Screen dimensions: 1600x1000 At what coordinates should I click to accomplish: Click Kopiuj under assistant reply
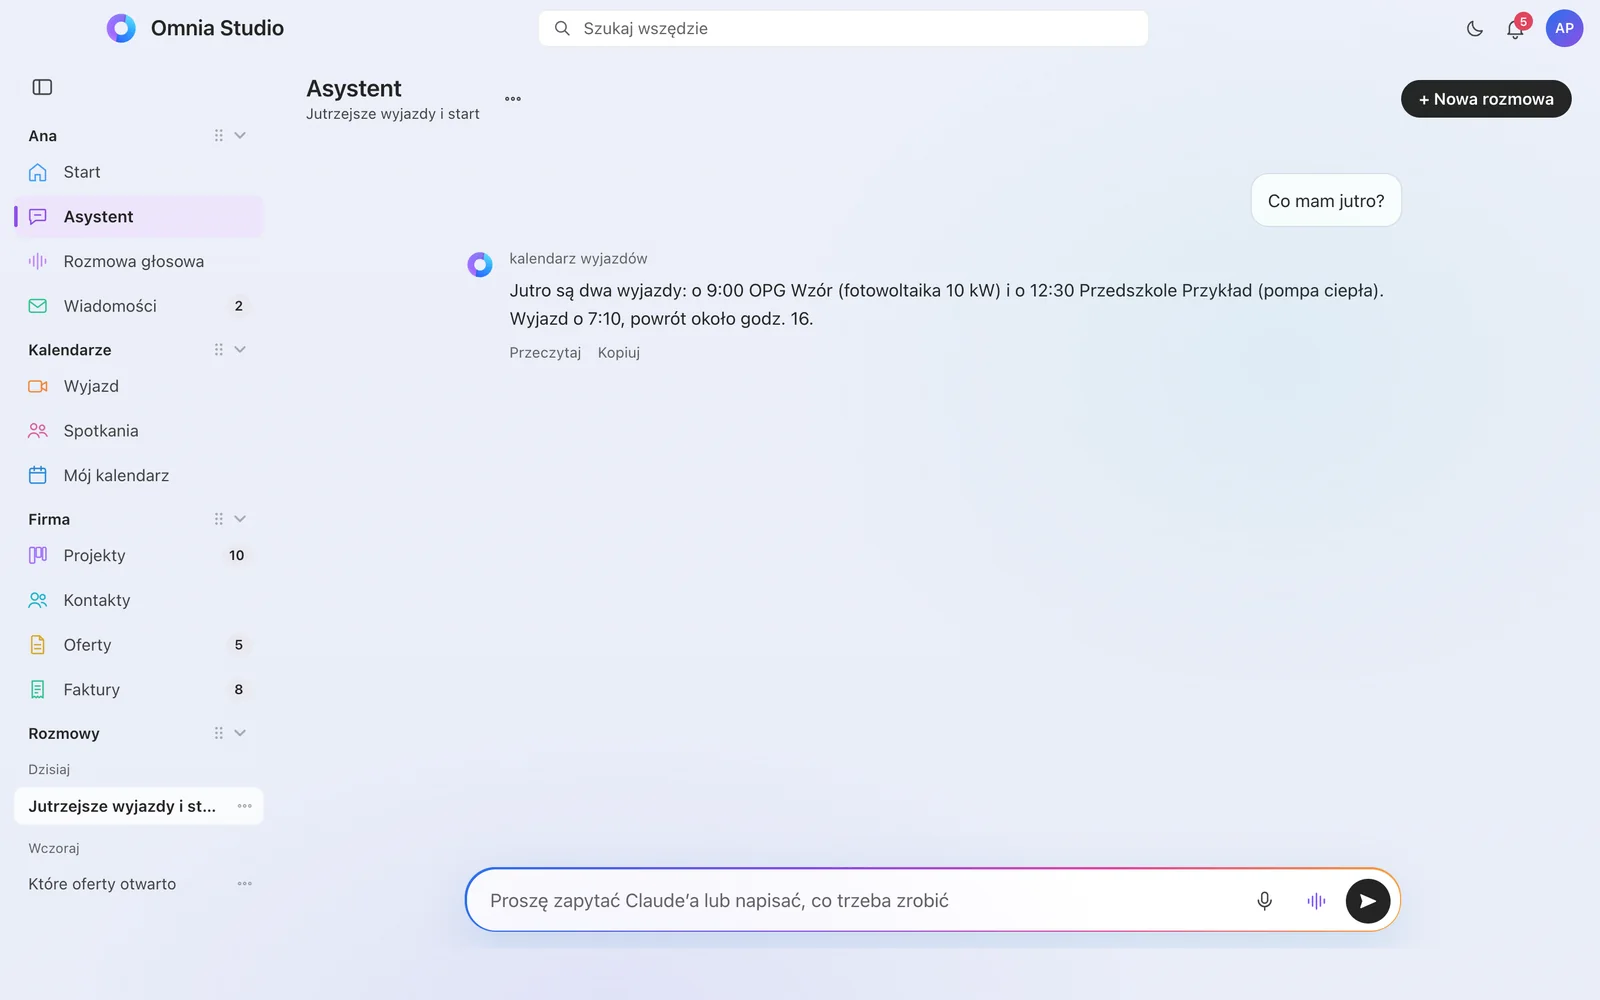[619, 353]
